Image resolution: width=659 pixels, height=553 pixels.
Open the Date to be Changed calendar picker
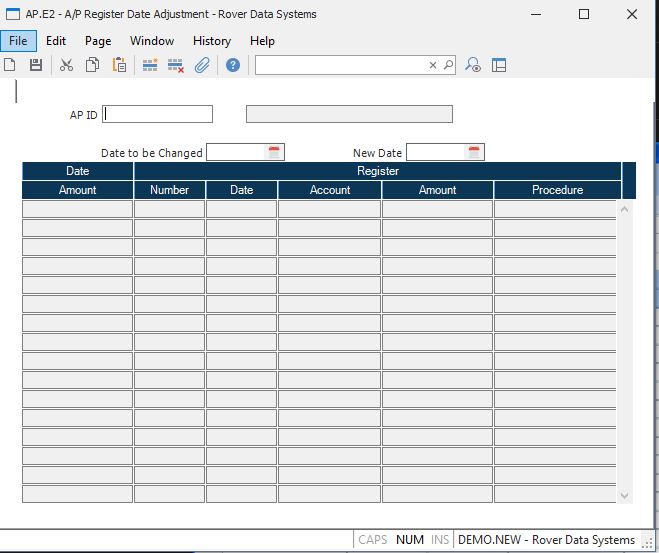[x=274, y=153]
